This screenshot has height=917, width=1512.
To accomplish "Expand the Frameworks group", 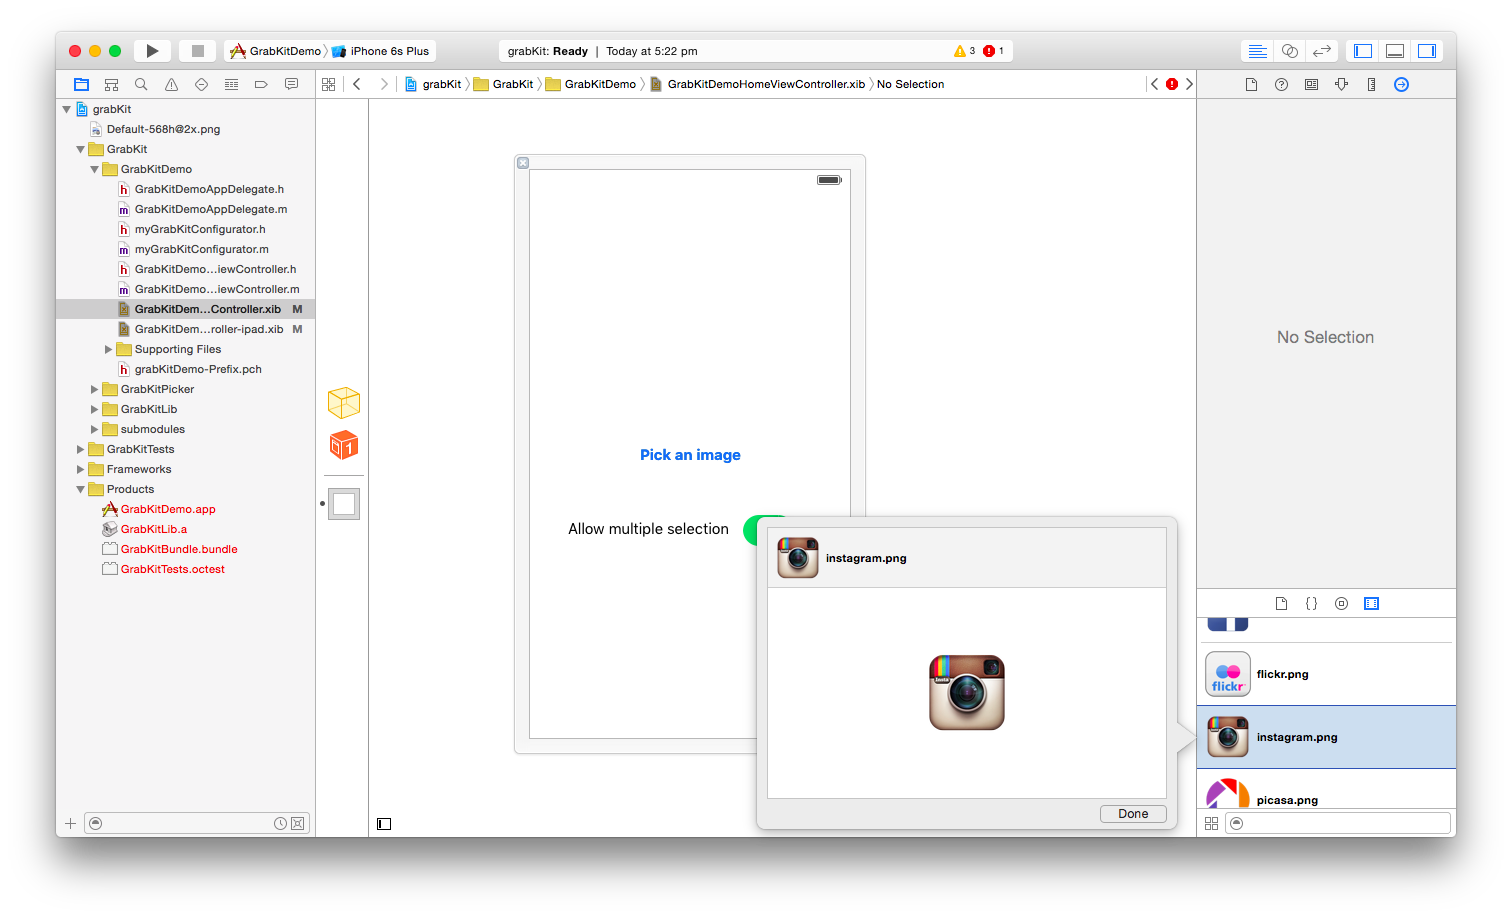I will point(81,469).
